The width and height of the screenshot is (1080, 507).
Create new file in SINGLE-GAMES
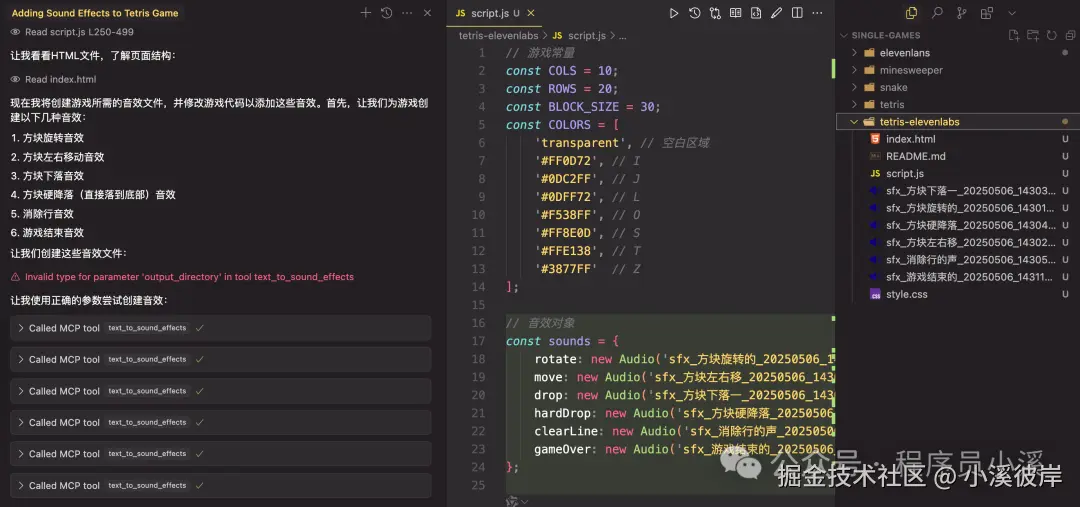click(1013, 36)
